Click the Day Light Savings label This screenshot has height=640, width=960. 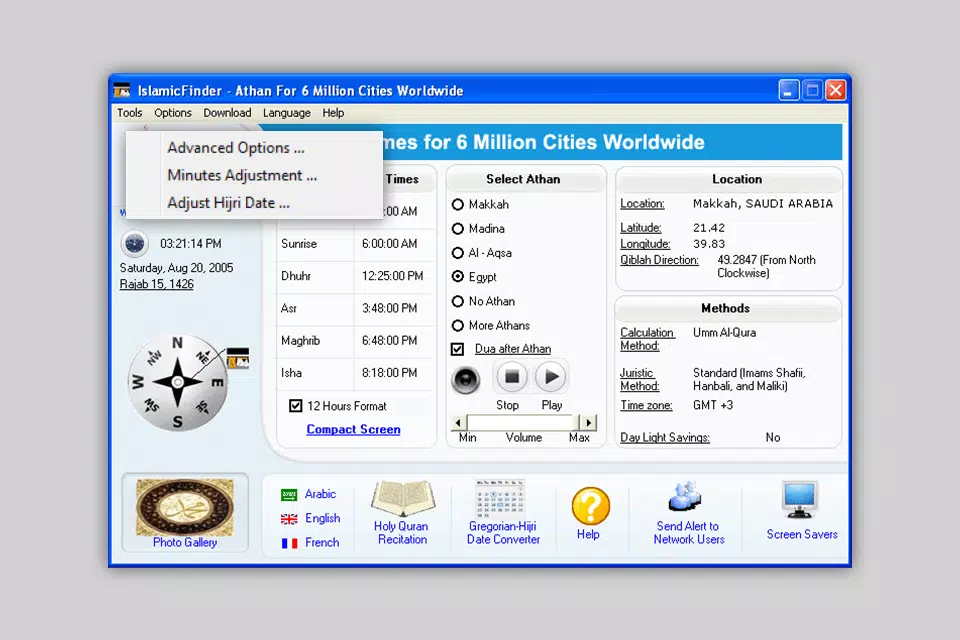[x=665, y=437]
